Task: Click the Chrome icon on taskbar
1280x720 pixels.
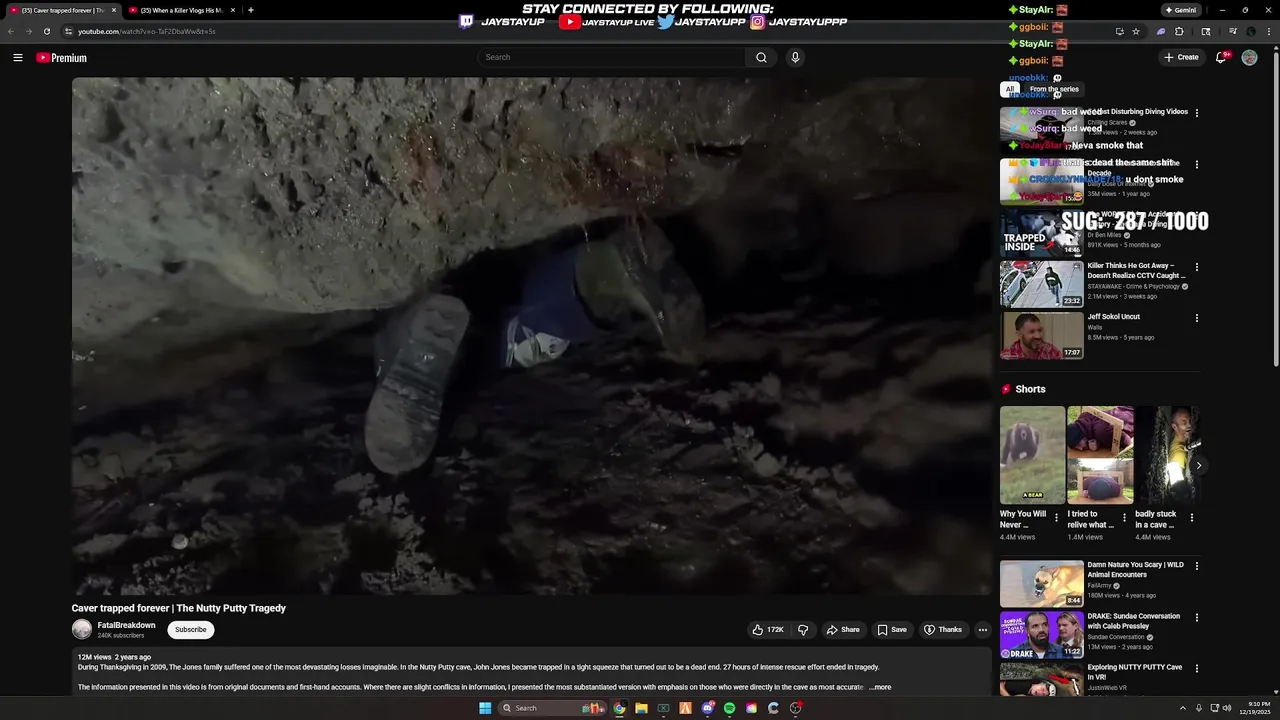Action: [x=619, y=708]
